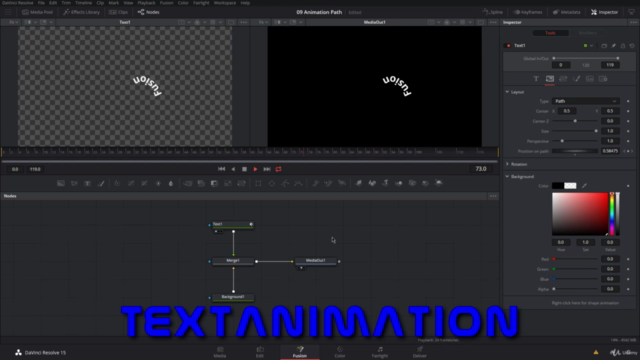Image resolution: width=640 pixels, height=360 pixels.
Task: Click the reset icon in Text1 inspector header
Action: point(632,46)
